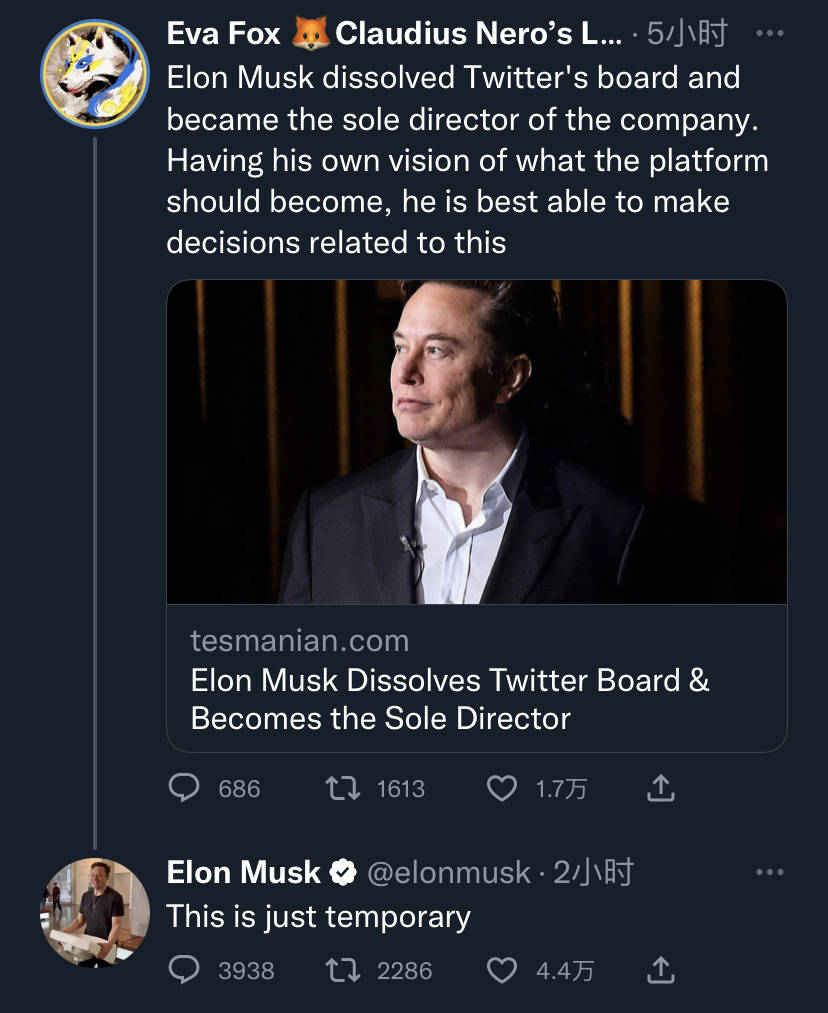Open Eva Fox's profile avatar

(95, 73)
